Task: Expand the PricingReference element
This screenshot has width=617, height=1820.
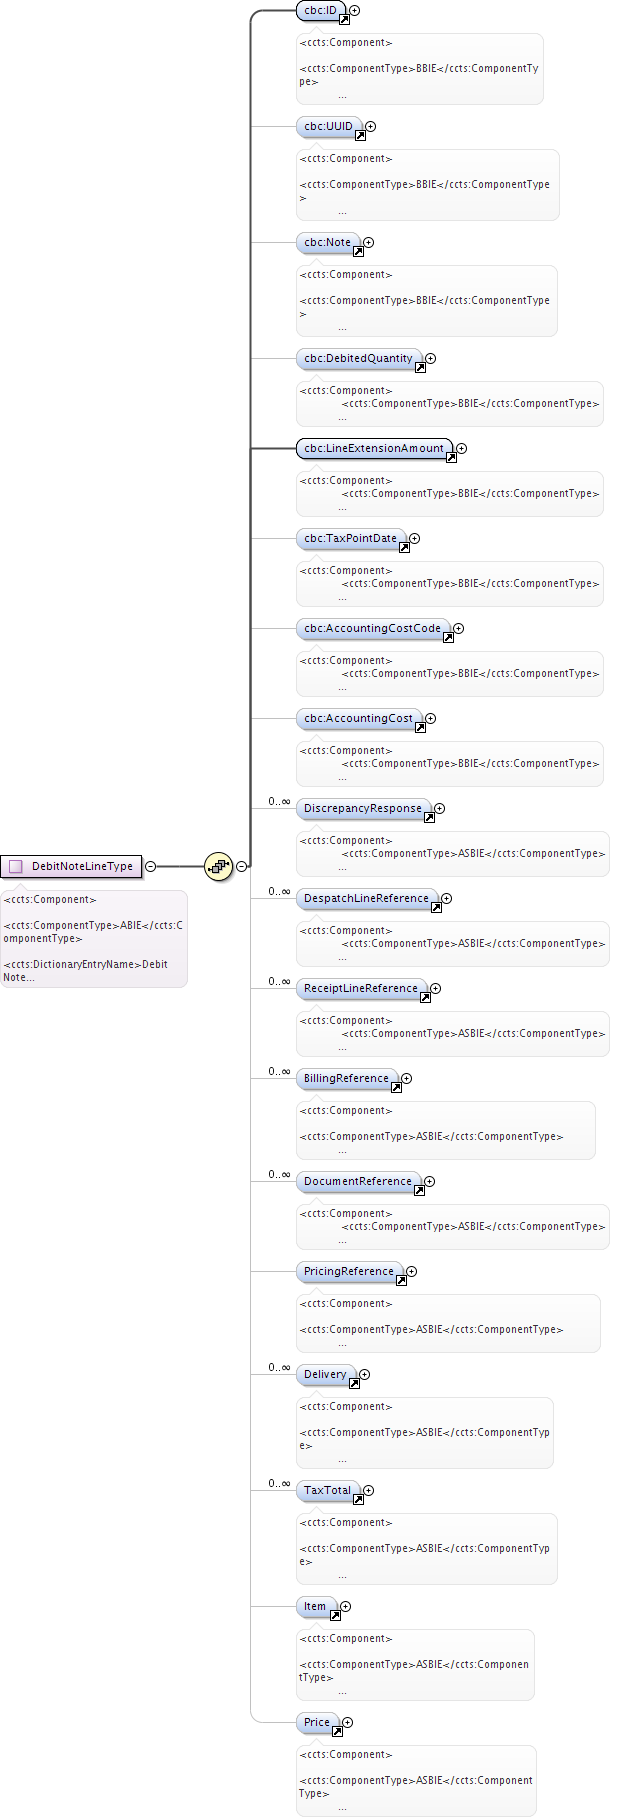Action: [x=412, y=1271]
